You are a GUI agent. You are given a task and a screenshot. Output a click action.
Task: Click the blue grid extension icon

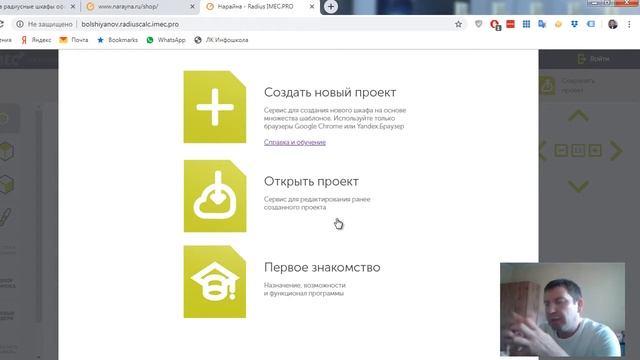[x=526, y=24]
